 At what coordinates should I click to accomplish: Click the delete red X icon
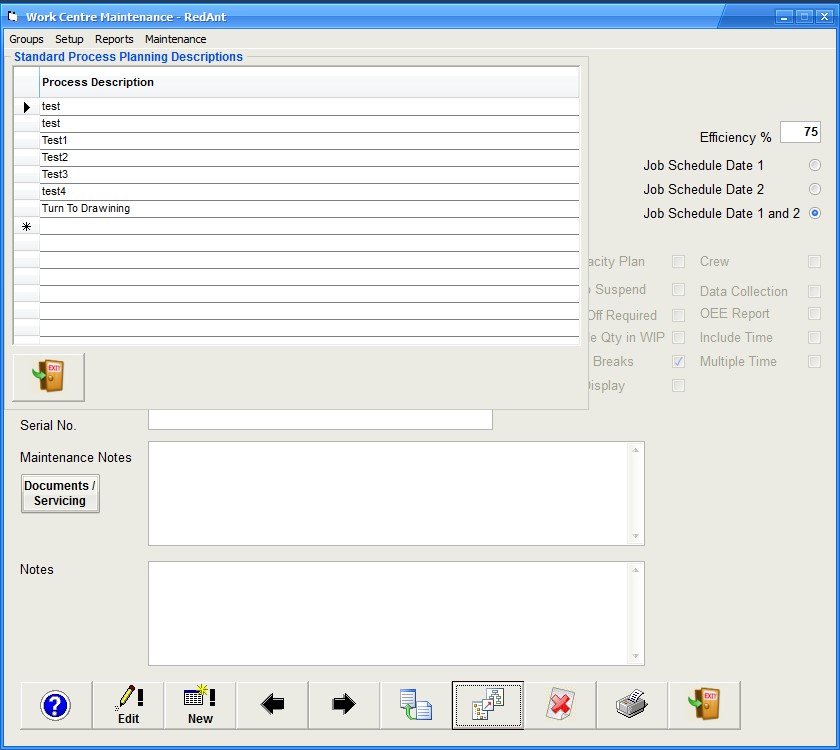click(x=560, y=705)
